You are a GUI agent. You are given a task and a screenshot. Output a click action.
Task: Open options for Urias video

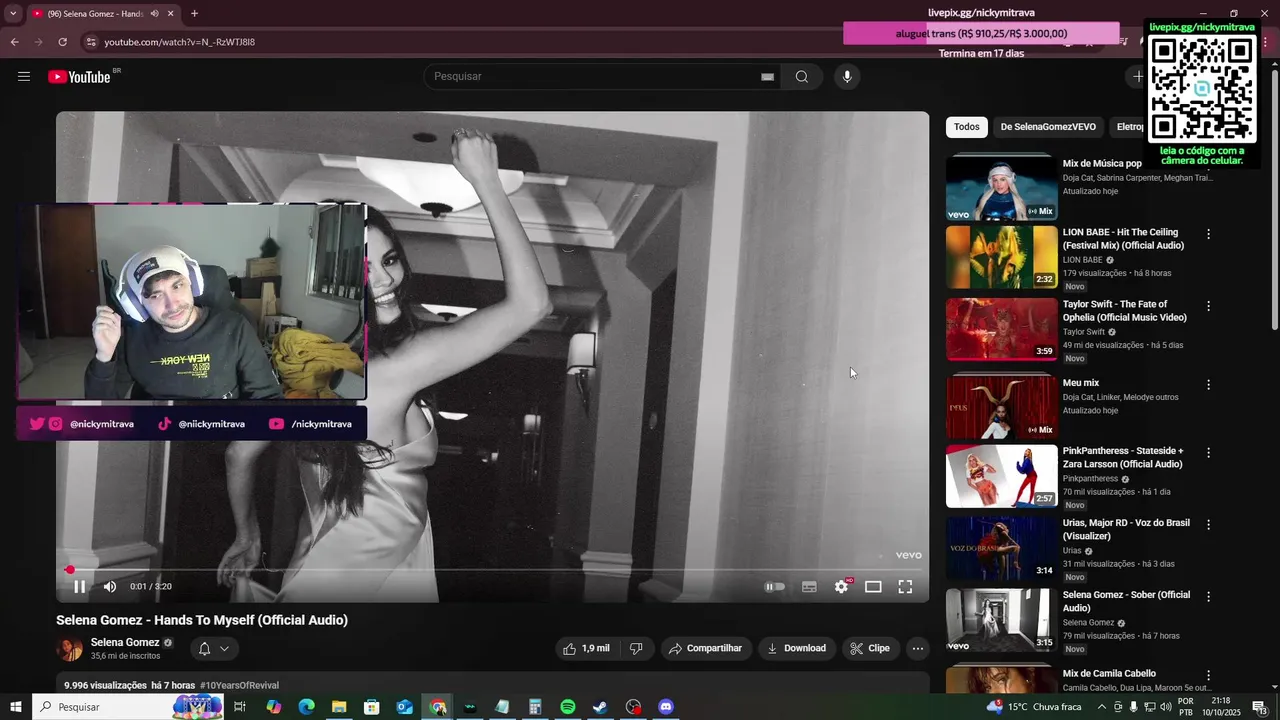pyautogui.click(x=1208, y=524)
